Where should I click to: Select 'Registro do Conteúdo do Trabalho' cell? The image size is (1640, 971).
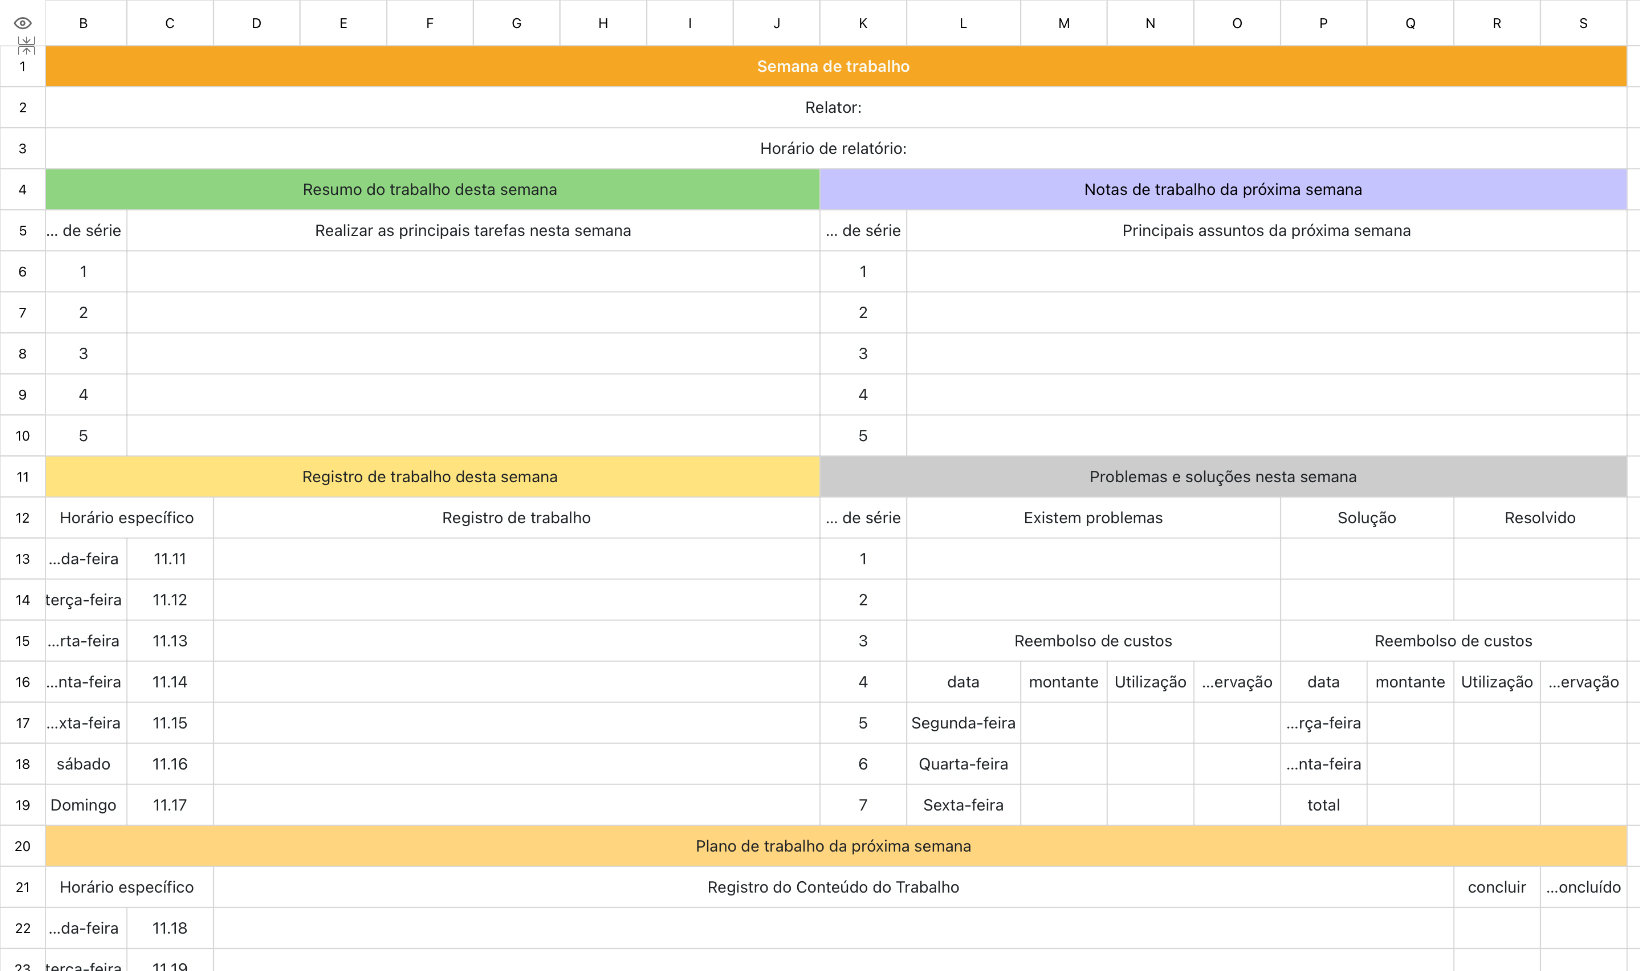[833, 887]
